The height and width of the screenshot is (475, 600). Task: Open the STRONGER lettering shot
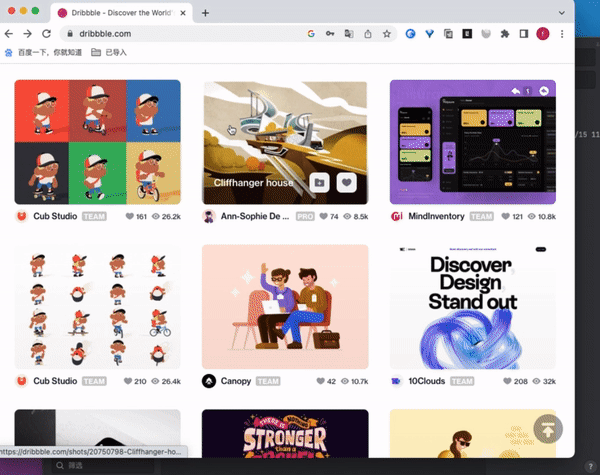[285, 434]
